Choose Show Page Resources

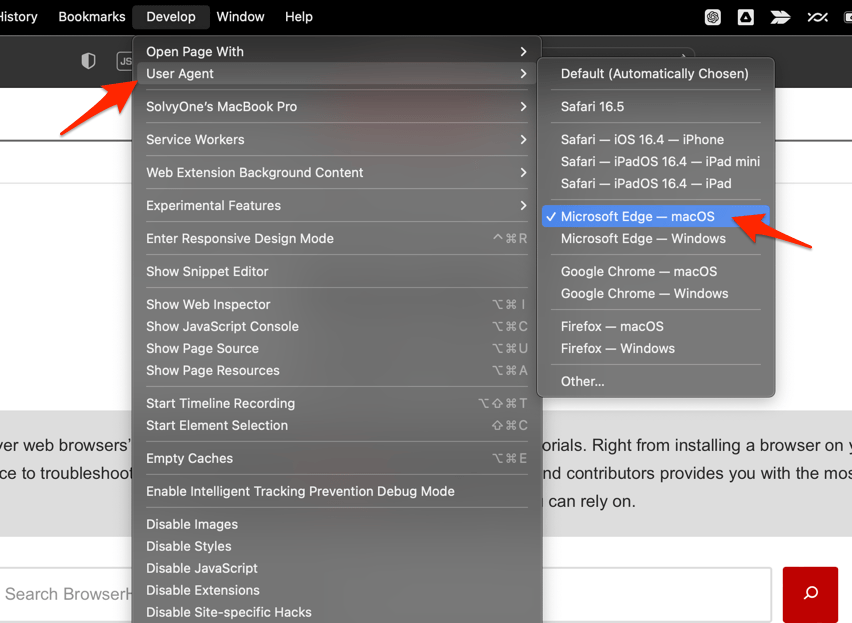tap(337, 370)
